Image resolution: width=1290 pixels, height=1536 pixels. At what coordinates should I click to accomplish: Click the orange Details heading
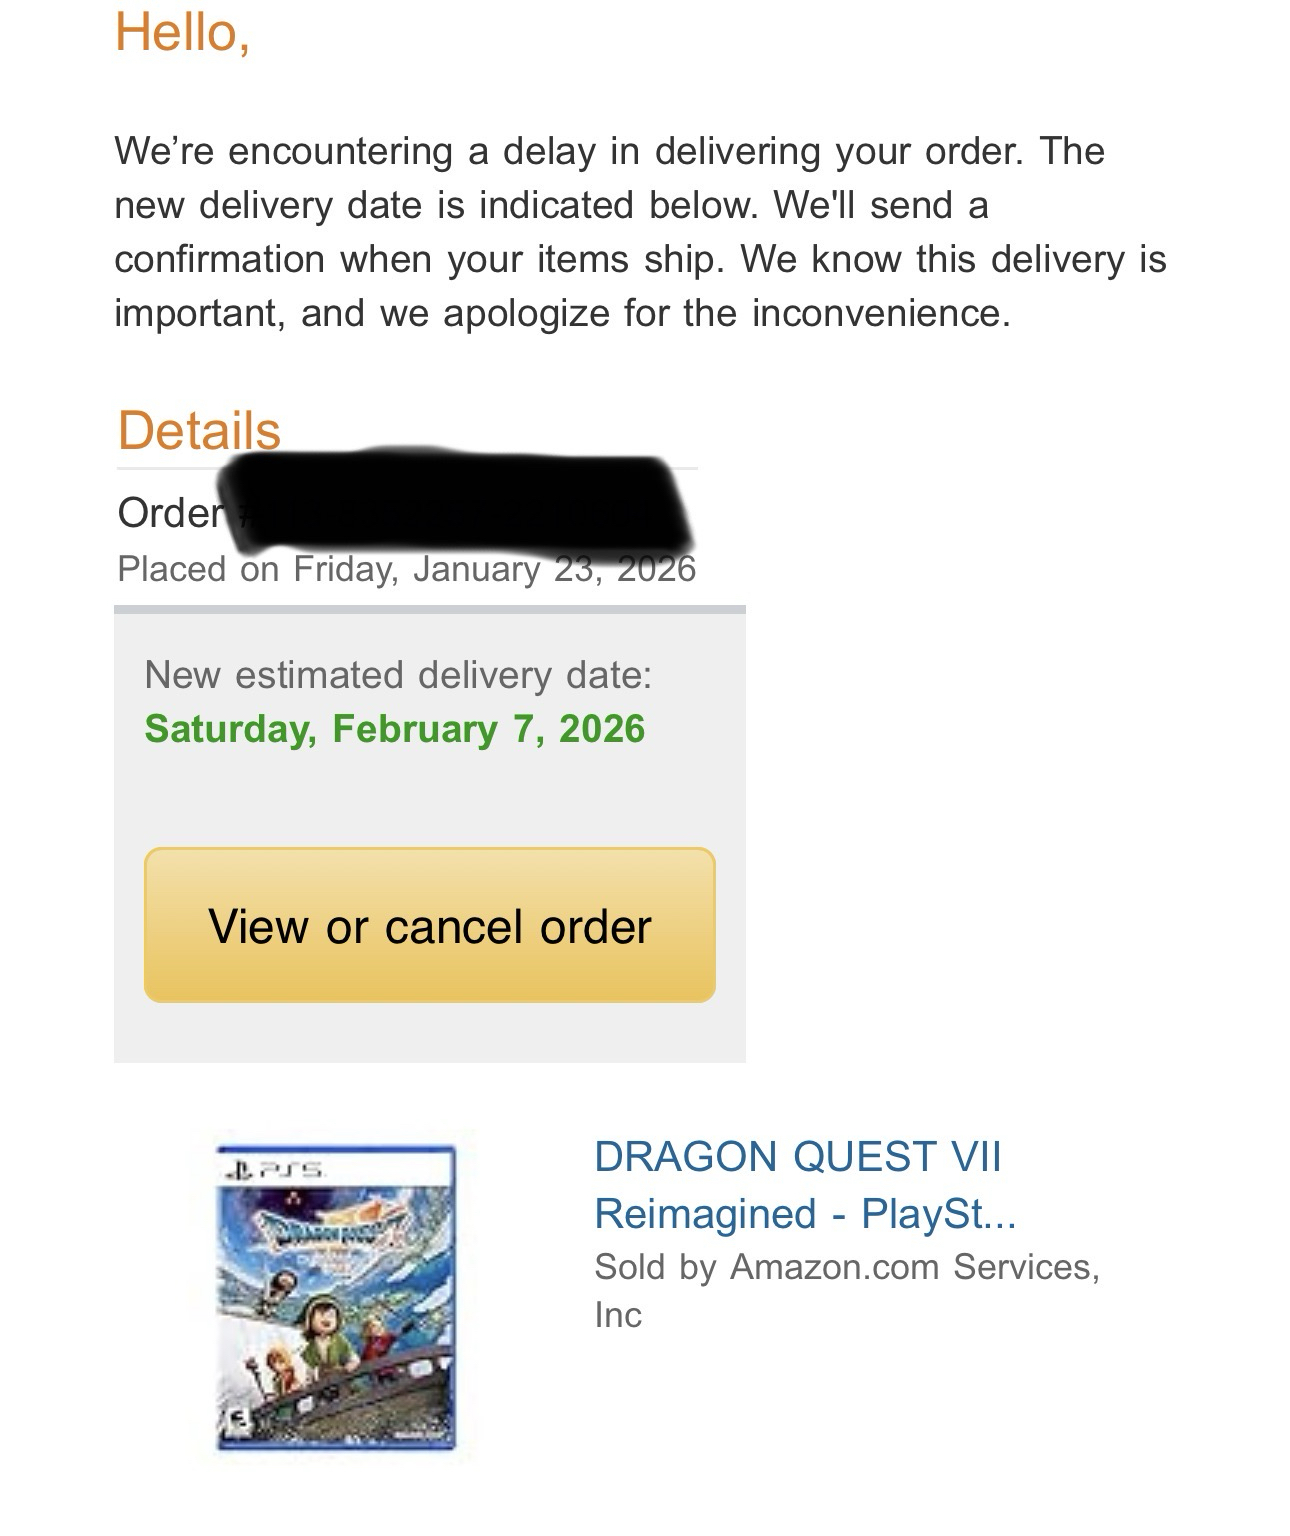click(x=199, y=430)
